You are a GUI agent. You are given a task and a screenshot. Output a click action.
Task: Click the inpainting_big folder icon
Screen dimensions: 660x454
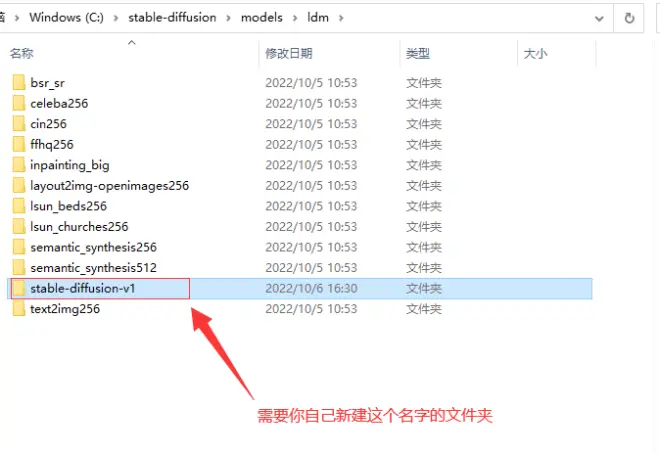click(19, 165)
